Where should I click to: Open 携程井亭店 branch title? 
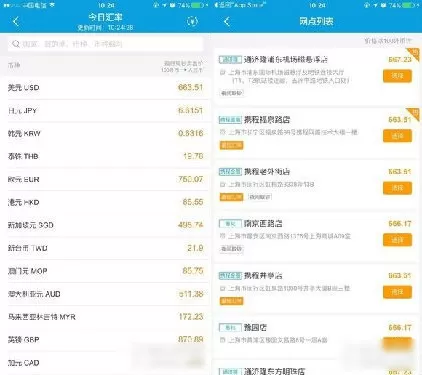pos(263,276)
